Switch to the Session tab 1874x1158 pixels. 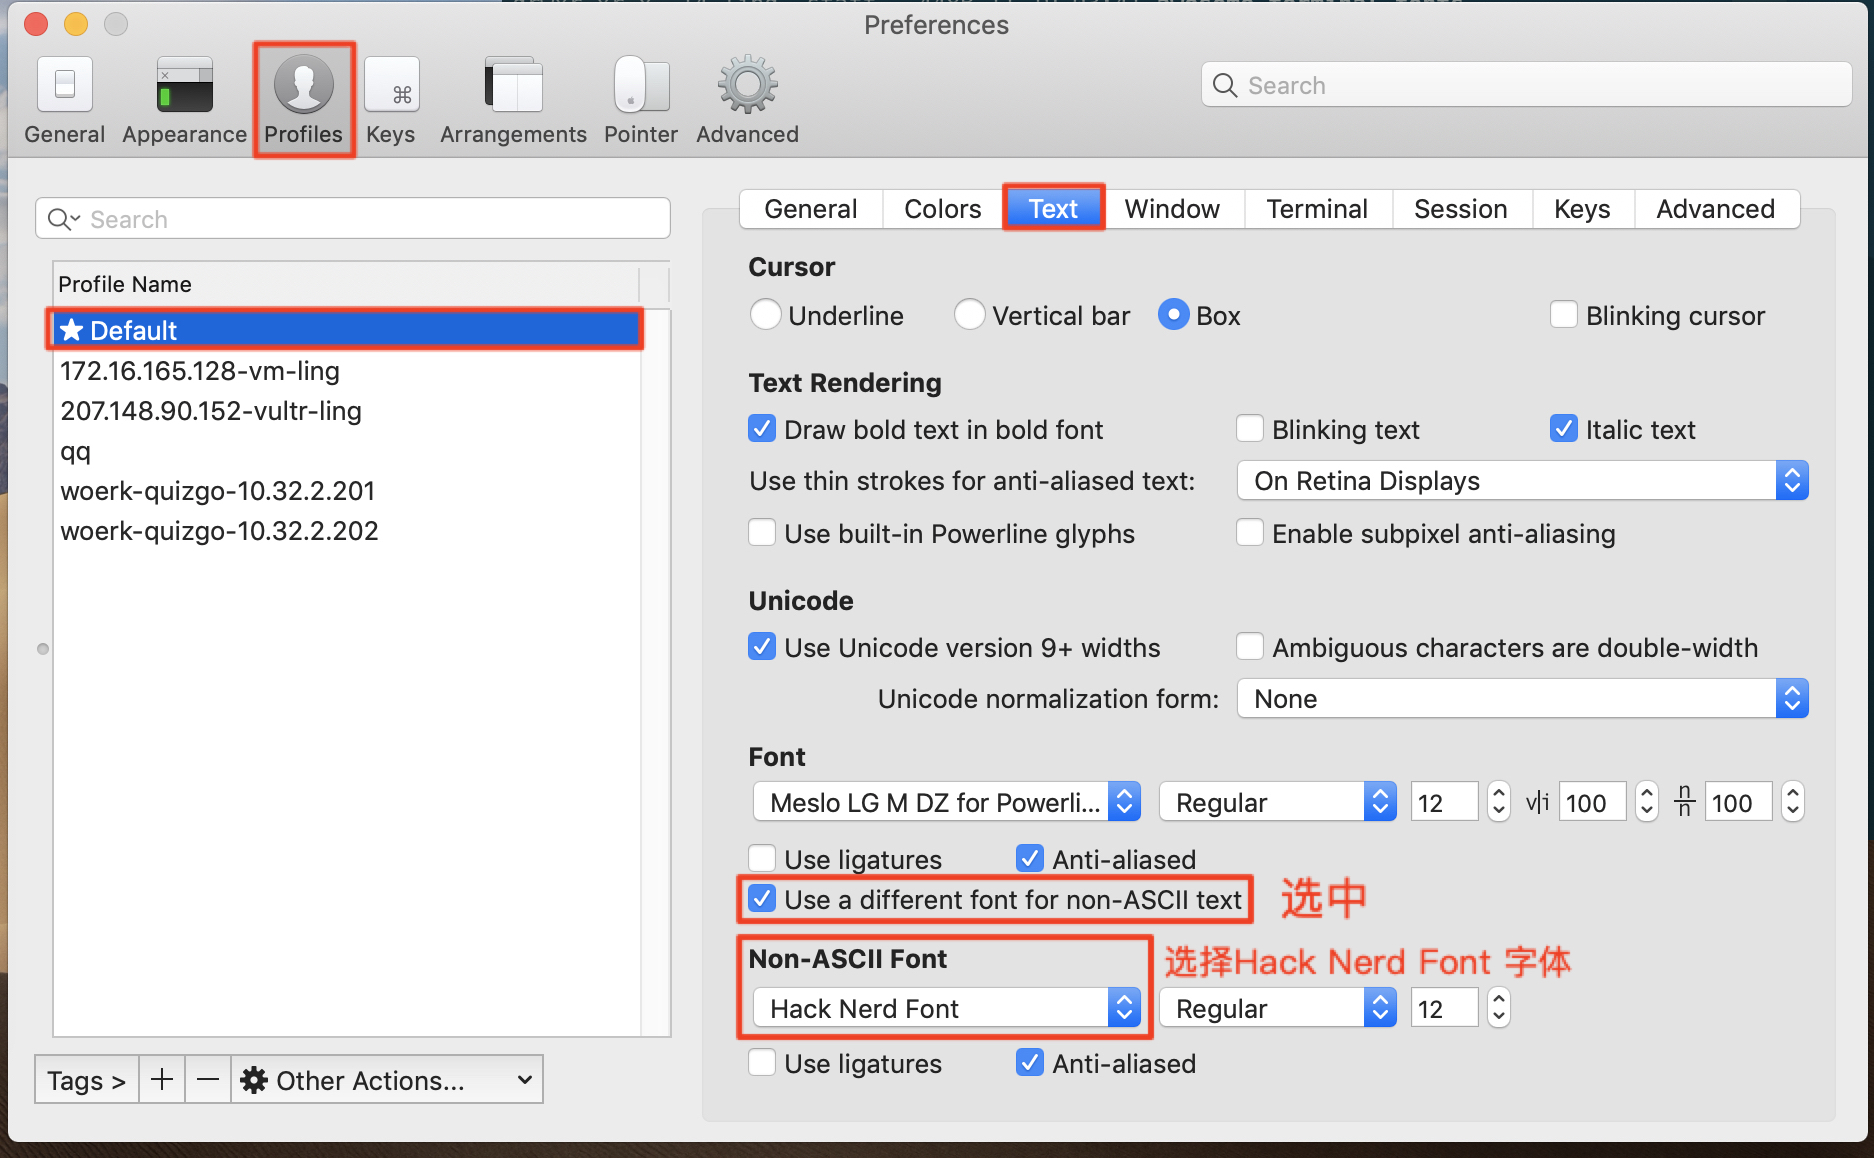[1460, 209]
